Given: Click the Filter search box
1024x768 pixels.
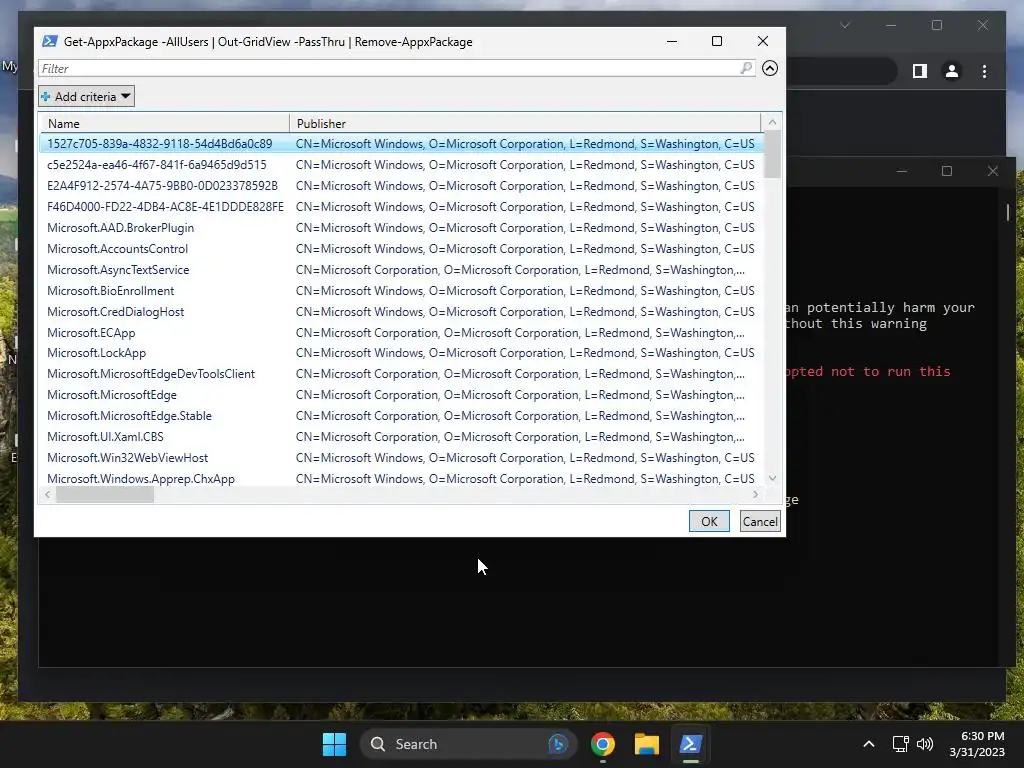Looking at the screenshot, I should (x=396, y=69).
